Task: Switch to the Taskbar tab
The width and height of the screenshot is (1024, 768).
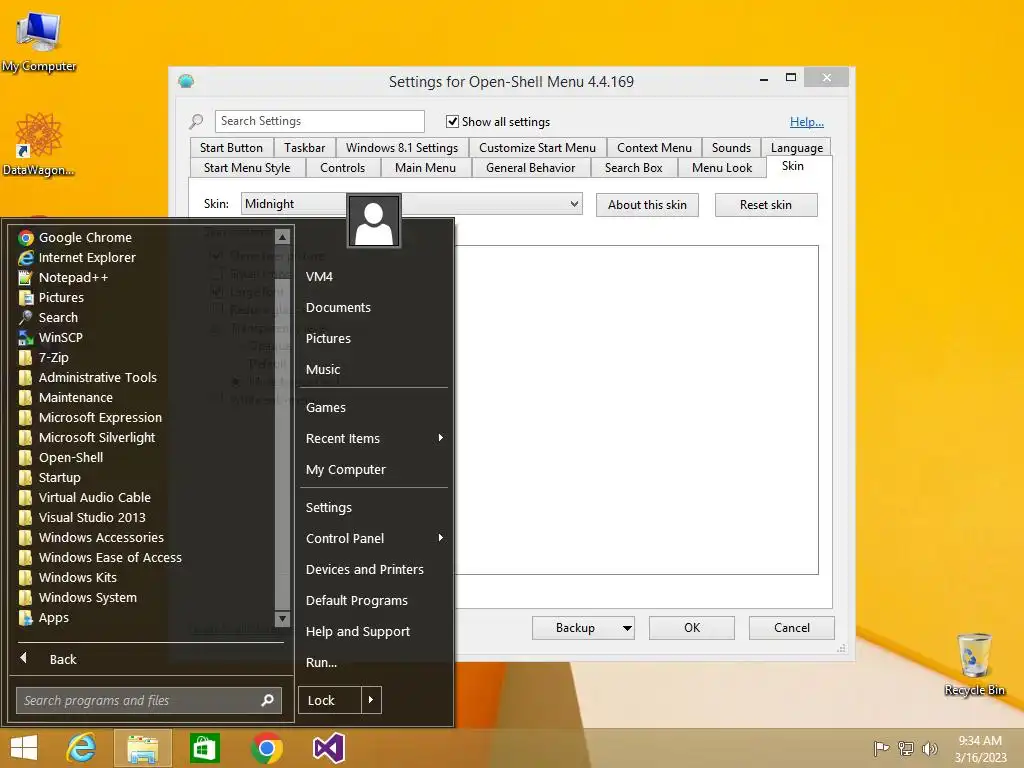Action: coord(304,148)
